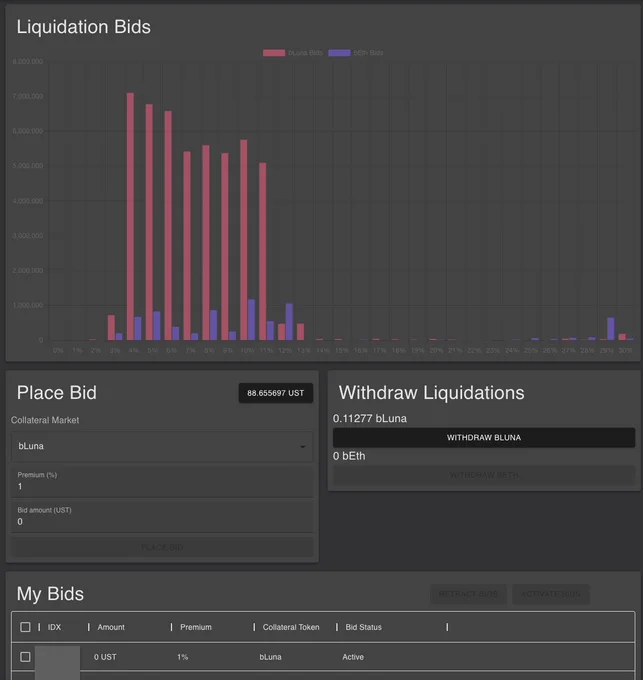The height and width of the screenshot is (680, 643).
Task: Click the bEth bar at 29% premium
Action: pos(611,328)
